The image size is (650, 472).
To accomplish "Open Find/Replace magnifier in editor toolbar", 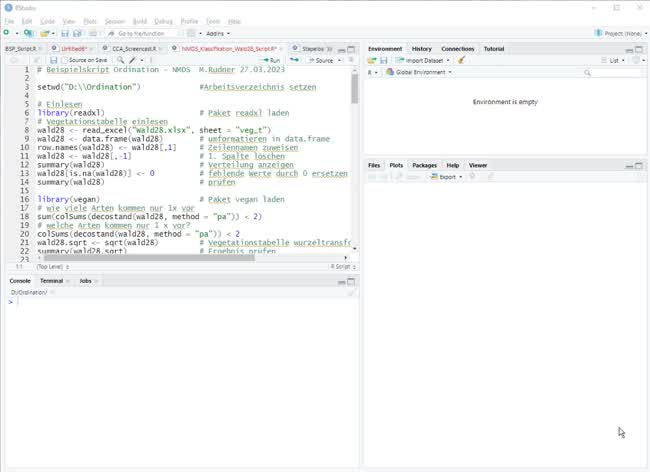I will 120,61.
